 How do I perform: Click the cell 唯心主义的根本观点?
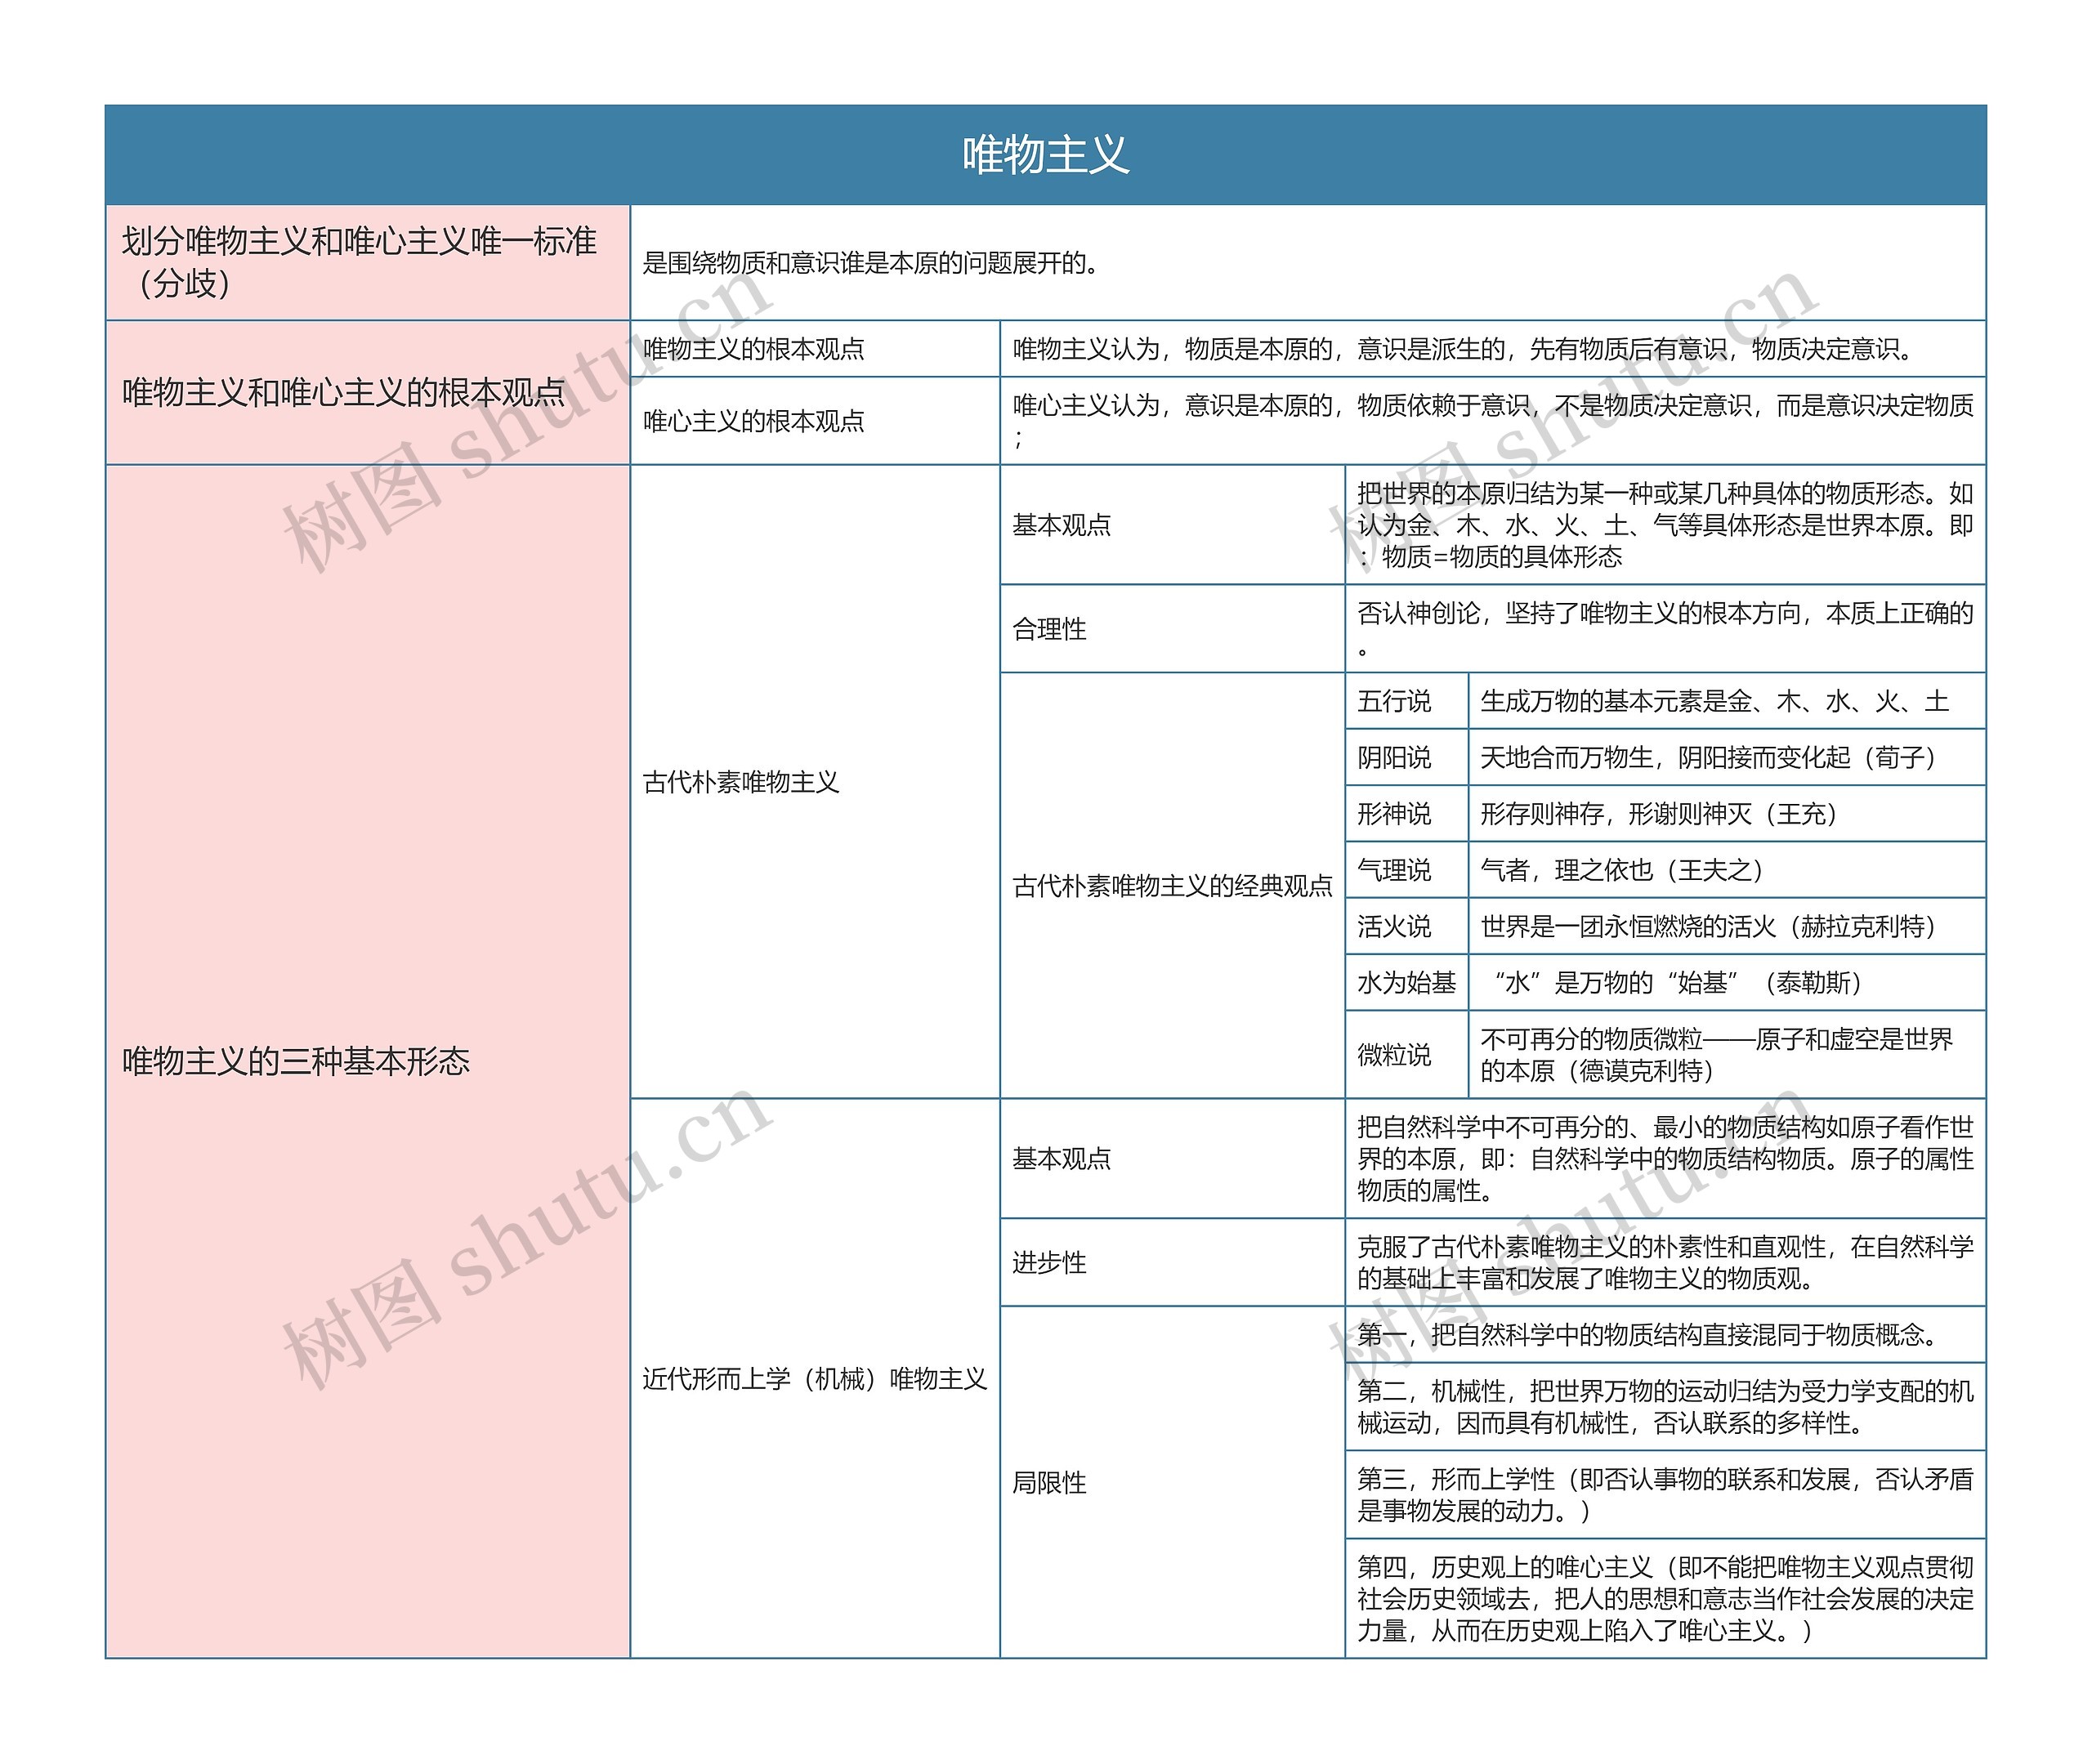(815, 420)
